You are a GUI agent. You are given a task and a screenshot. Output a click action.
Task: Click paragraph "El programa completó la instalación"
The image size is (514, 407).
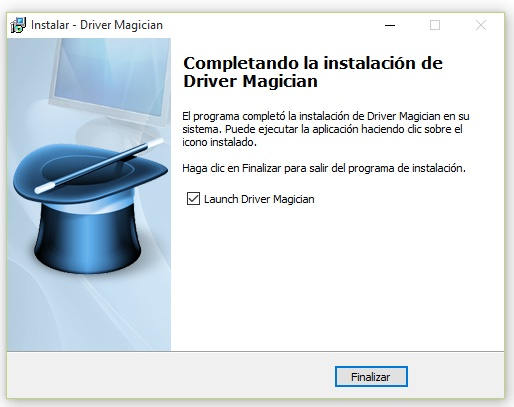[326, 129]
